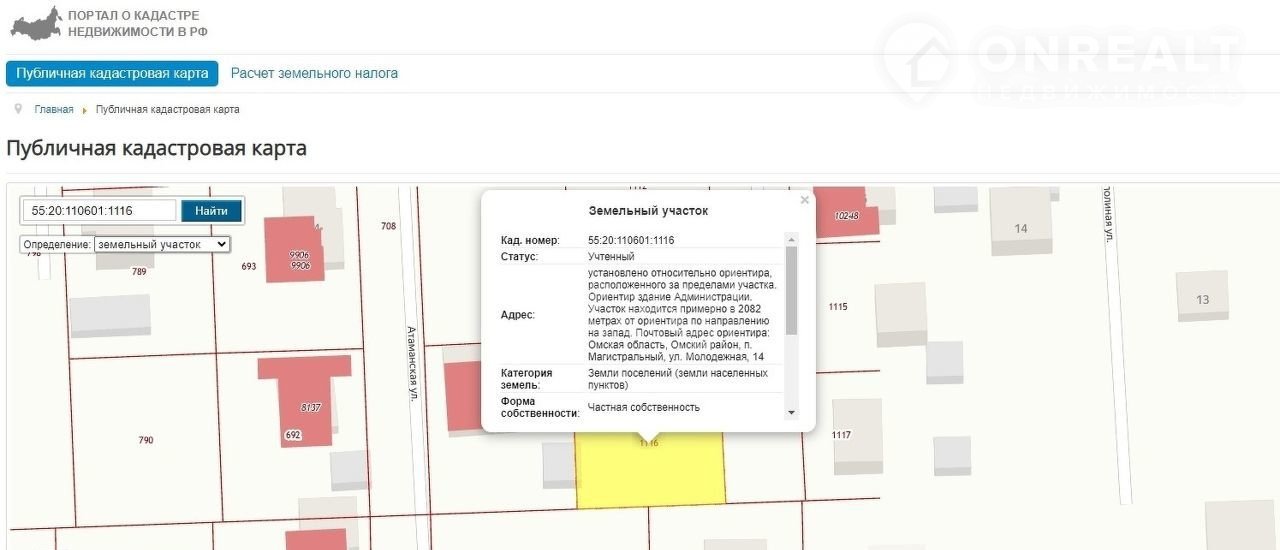The width and height of the screenshot is (1280, 550).
Task: Click the portal title Портал о кадастре недвижимости
Action: (133, 24)
